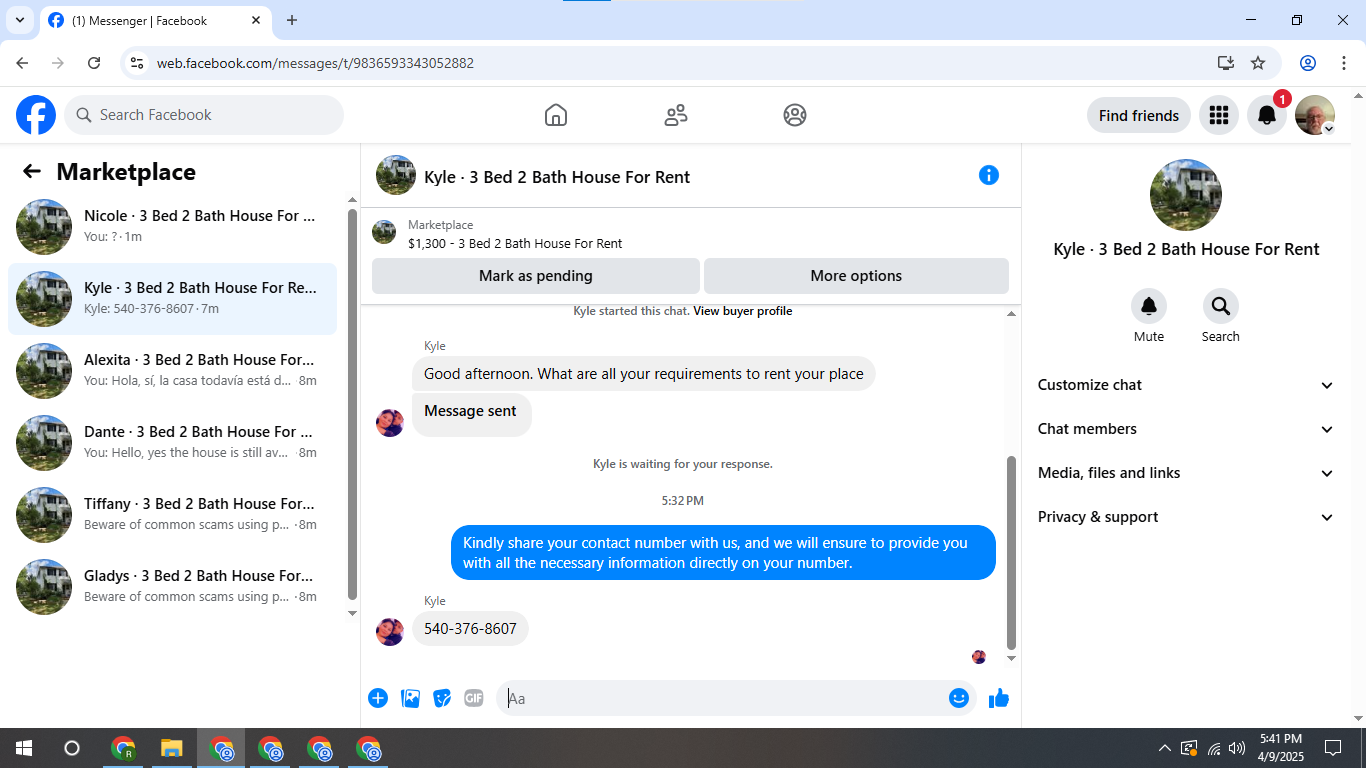Focus the Search Facebook field
Viewport: 1366px width, 768px height.
204,115
